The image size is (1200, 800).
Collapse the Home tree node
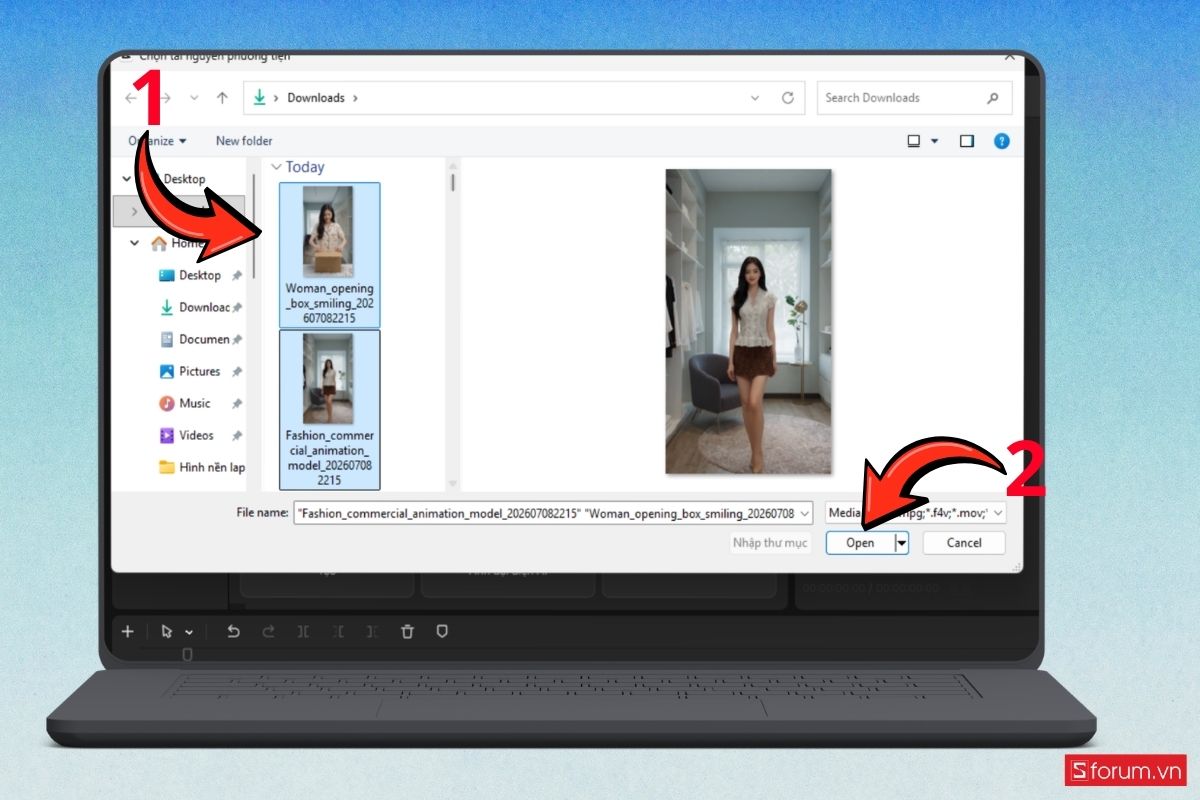(x=135, y=243)
